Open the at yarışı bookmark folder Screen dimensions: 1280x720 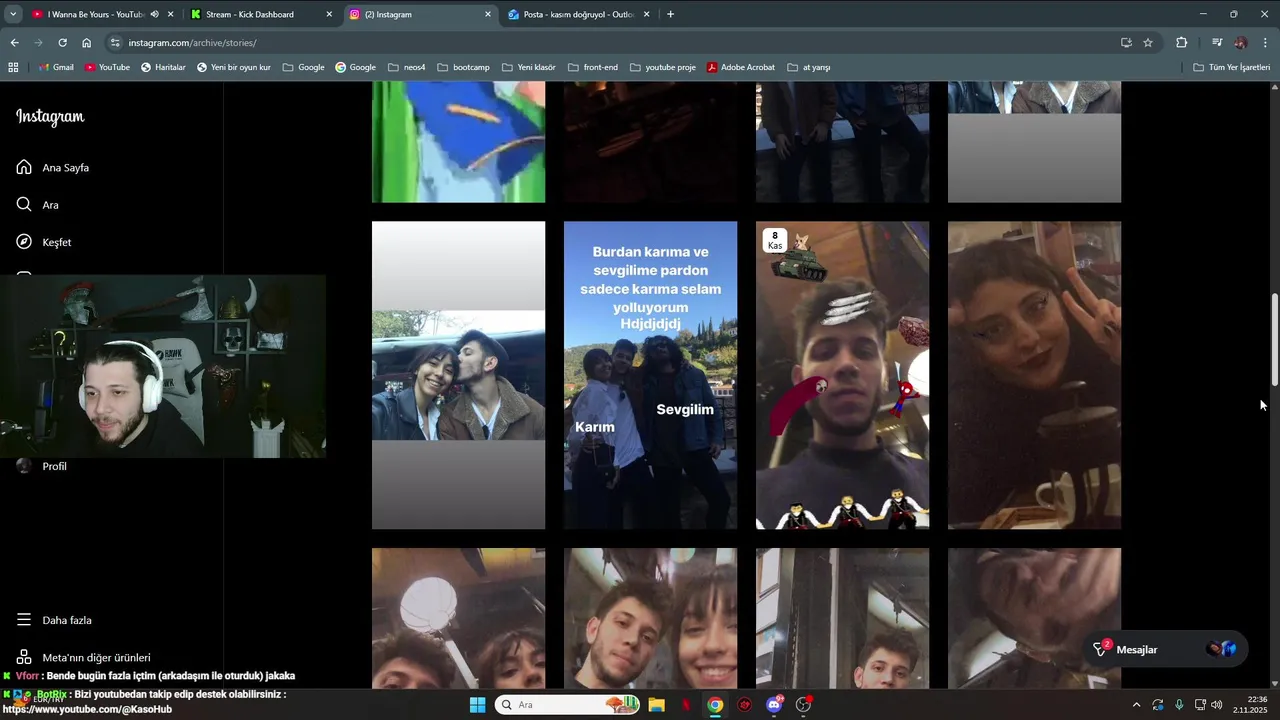[x=809, y=67]
